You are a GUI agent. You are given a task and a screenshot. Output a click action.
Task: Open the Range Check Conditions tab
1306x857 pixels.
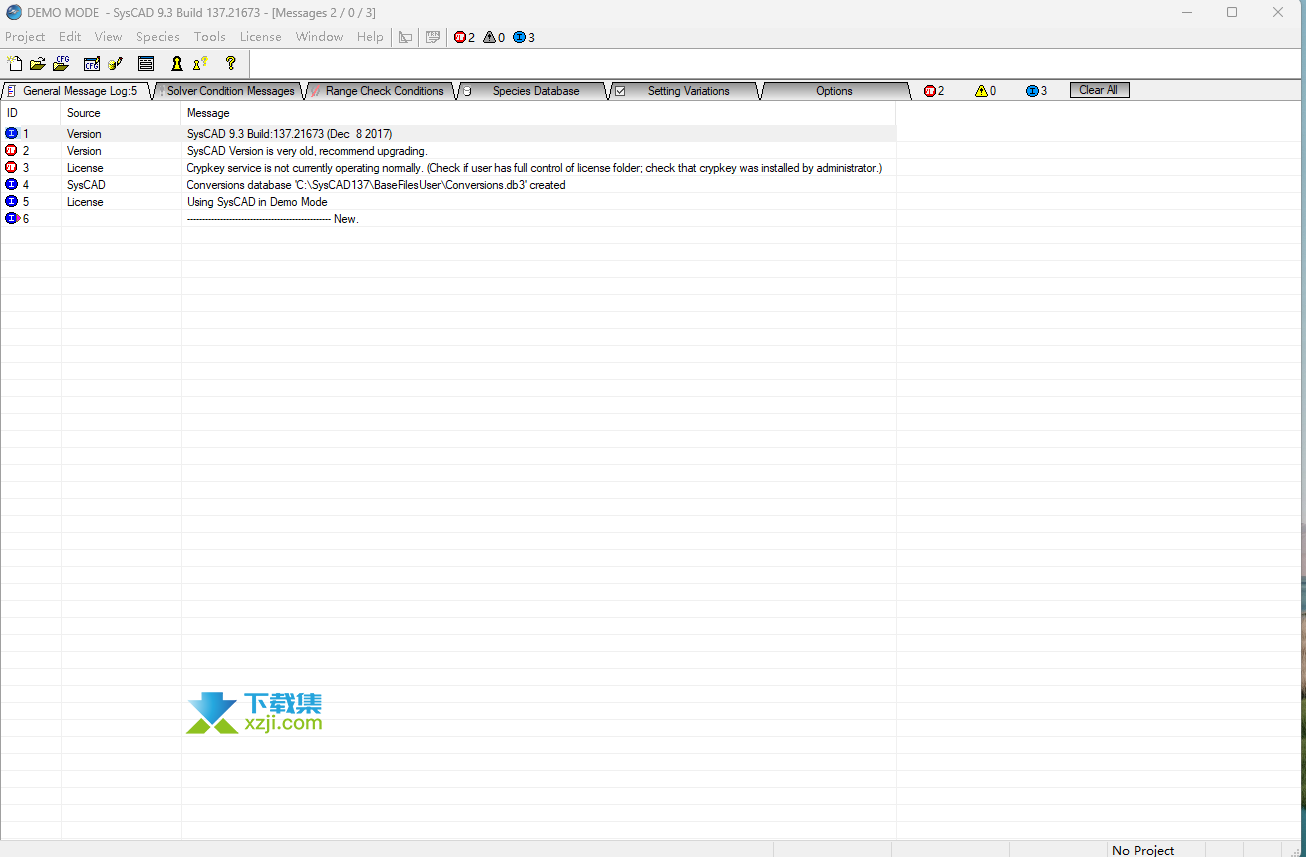click(381, 91)
